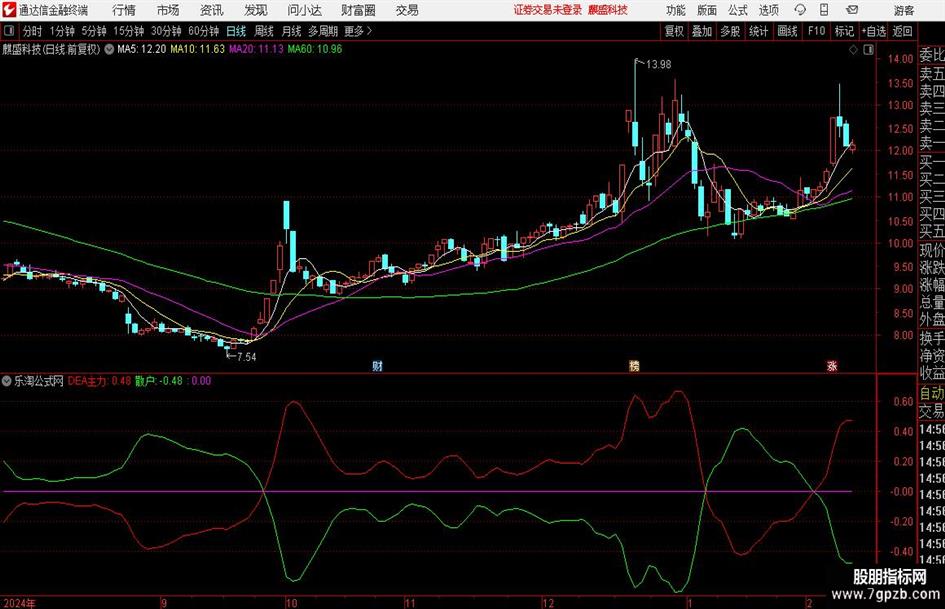Click the 麒盛科技(日线 前复权) chart title
This screenshot has width=945, height=609.
51,49
